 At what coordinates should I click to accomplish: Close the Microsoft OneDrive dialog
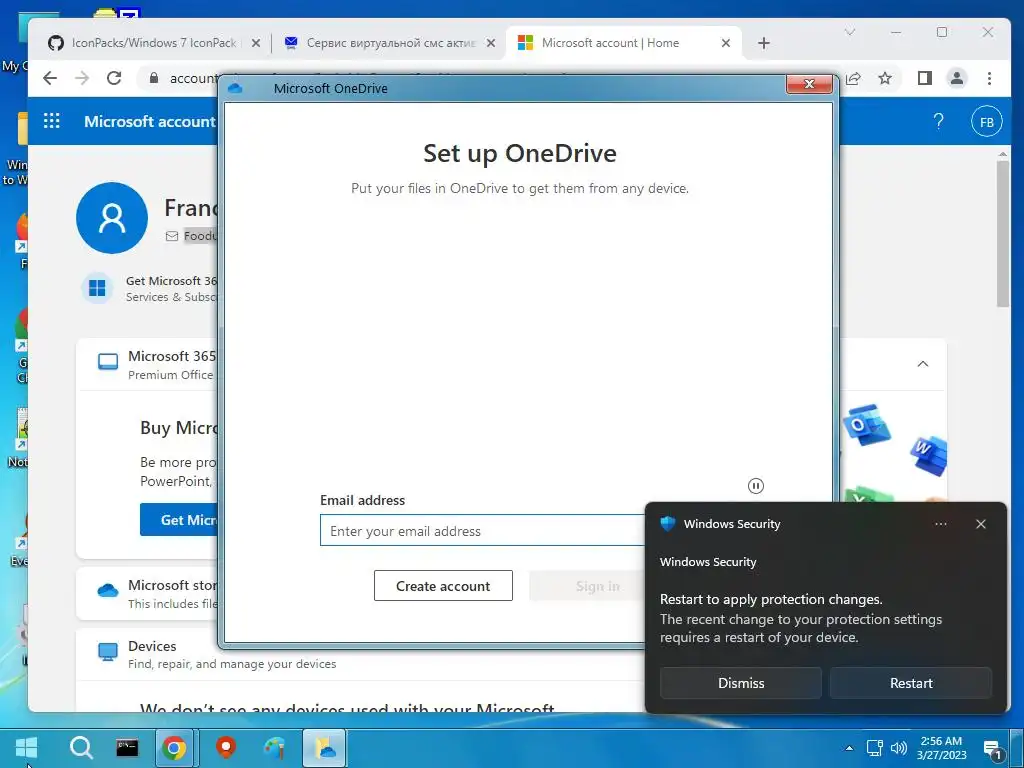[x=809, y=84]
